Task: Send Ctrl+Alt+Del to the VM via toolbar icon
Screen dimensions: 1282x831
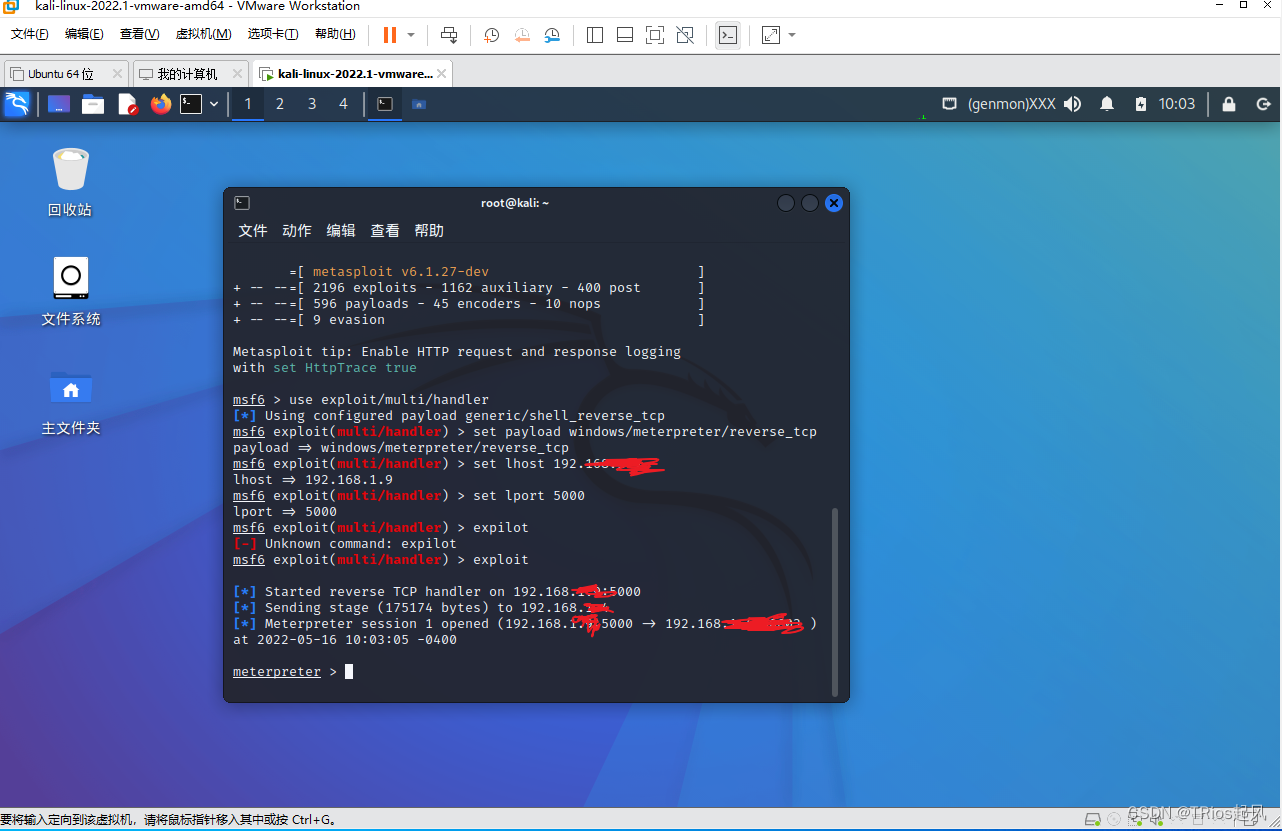Action: pyautogui.click(x=449, y=35)
